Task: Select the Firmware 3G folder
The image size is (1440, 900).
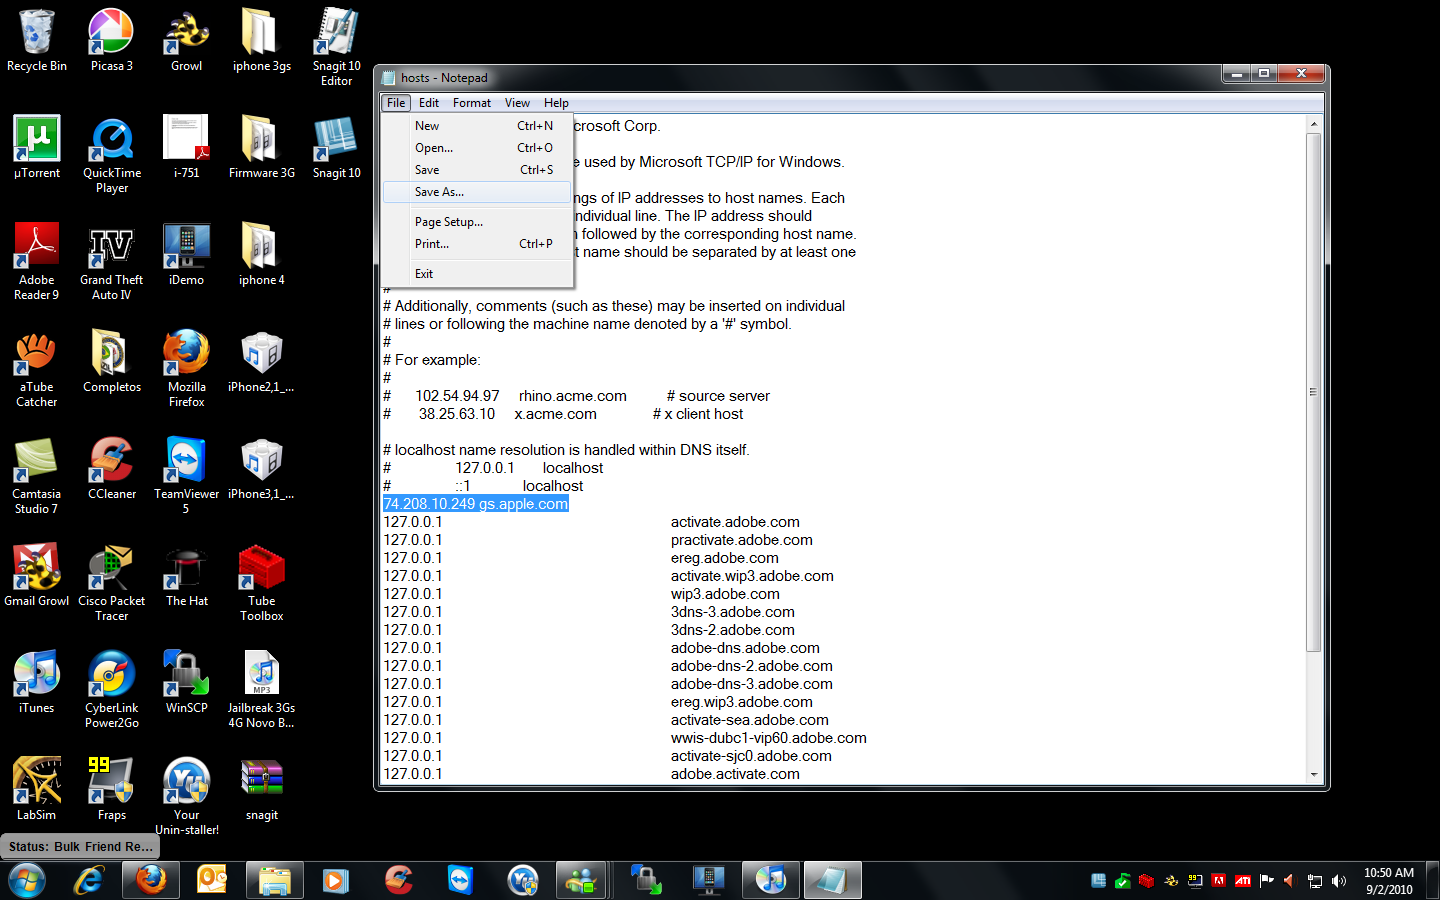Action: tap(262, 148)
